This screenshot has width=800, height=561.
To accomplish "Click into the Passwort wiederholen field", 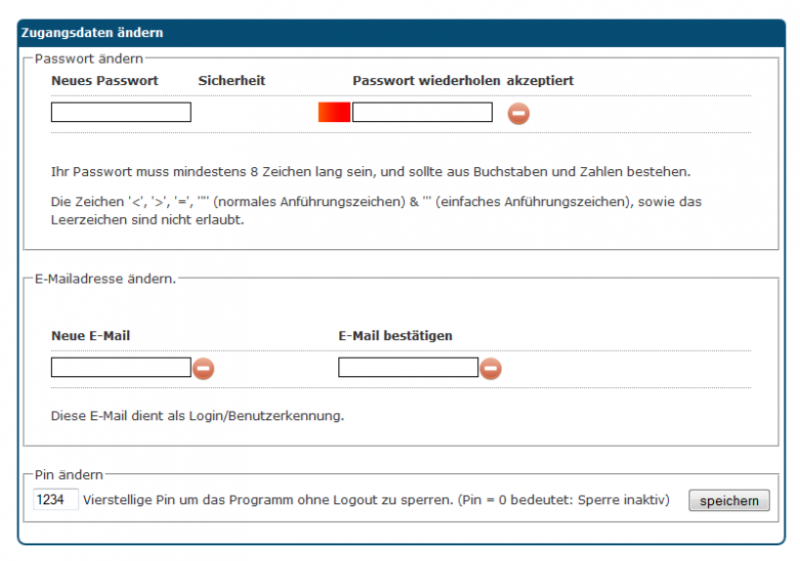I will (x=422, y=112).
